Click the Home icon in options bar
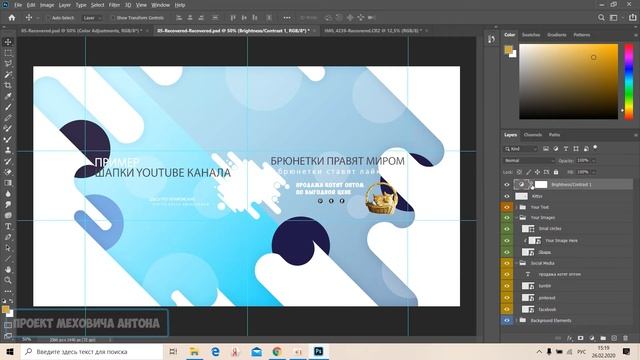Image resolution: width=640 pixels, height=360 pixels. 12,18
